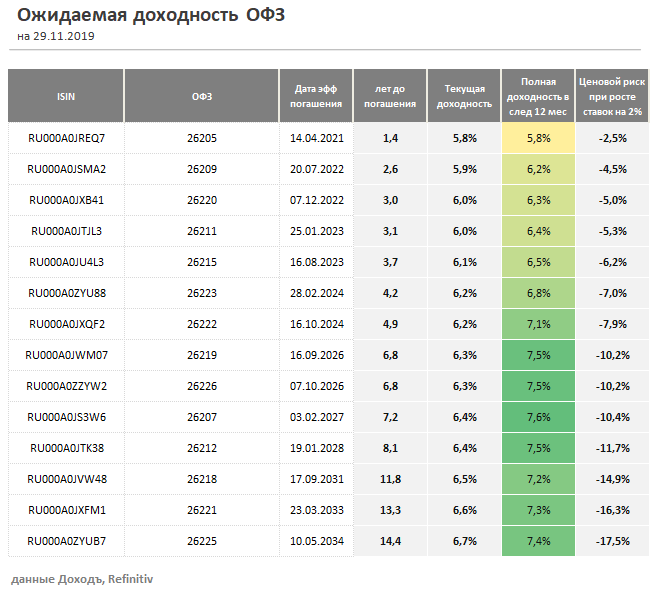Click the ОФЗ column header
The image size is (658, 597).
[x=201, y=96]
